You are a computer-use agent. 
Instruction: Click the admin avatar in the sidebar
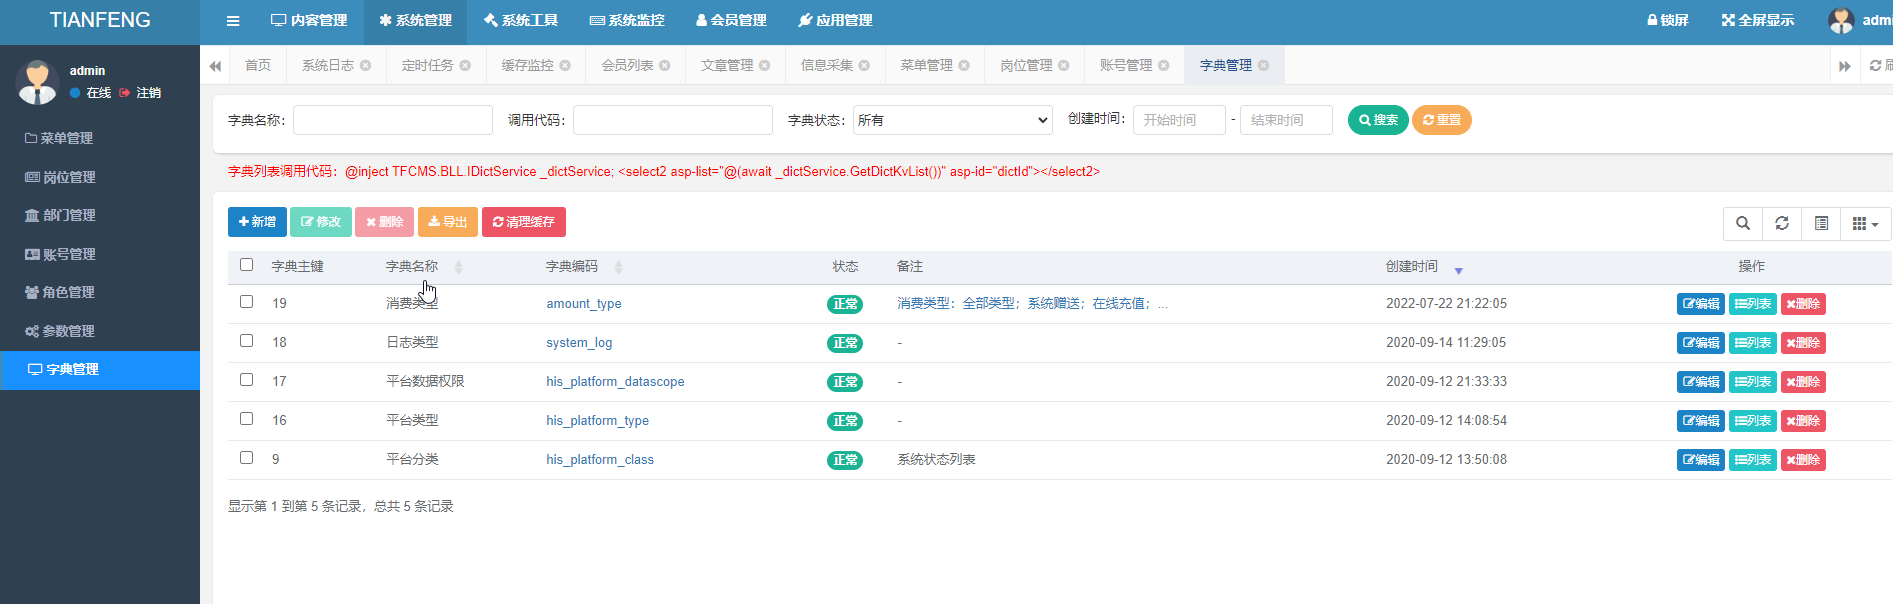click(x=37, y=82)
